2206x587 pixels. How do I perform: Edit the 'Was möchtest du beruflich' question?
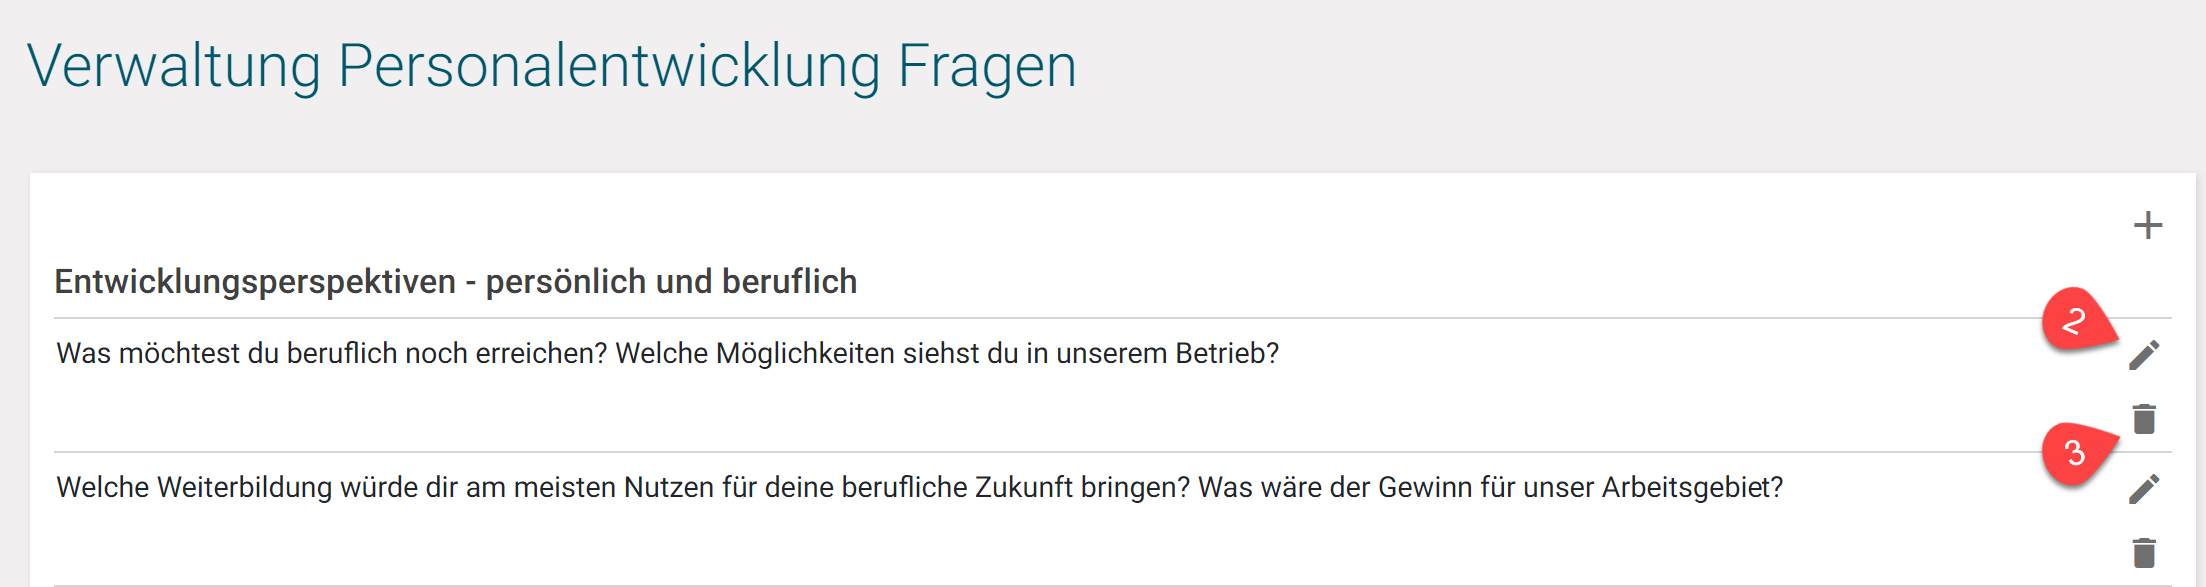(2144, 354)
